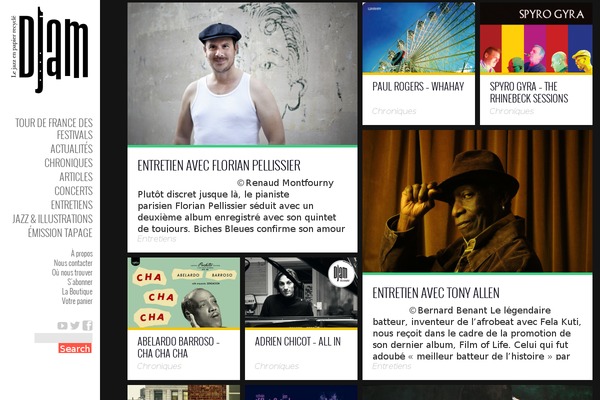Open Entretien avec Tony Allen headline

[436, 293]
